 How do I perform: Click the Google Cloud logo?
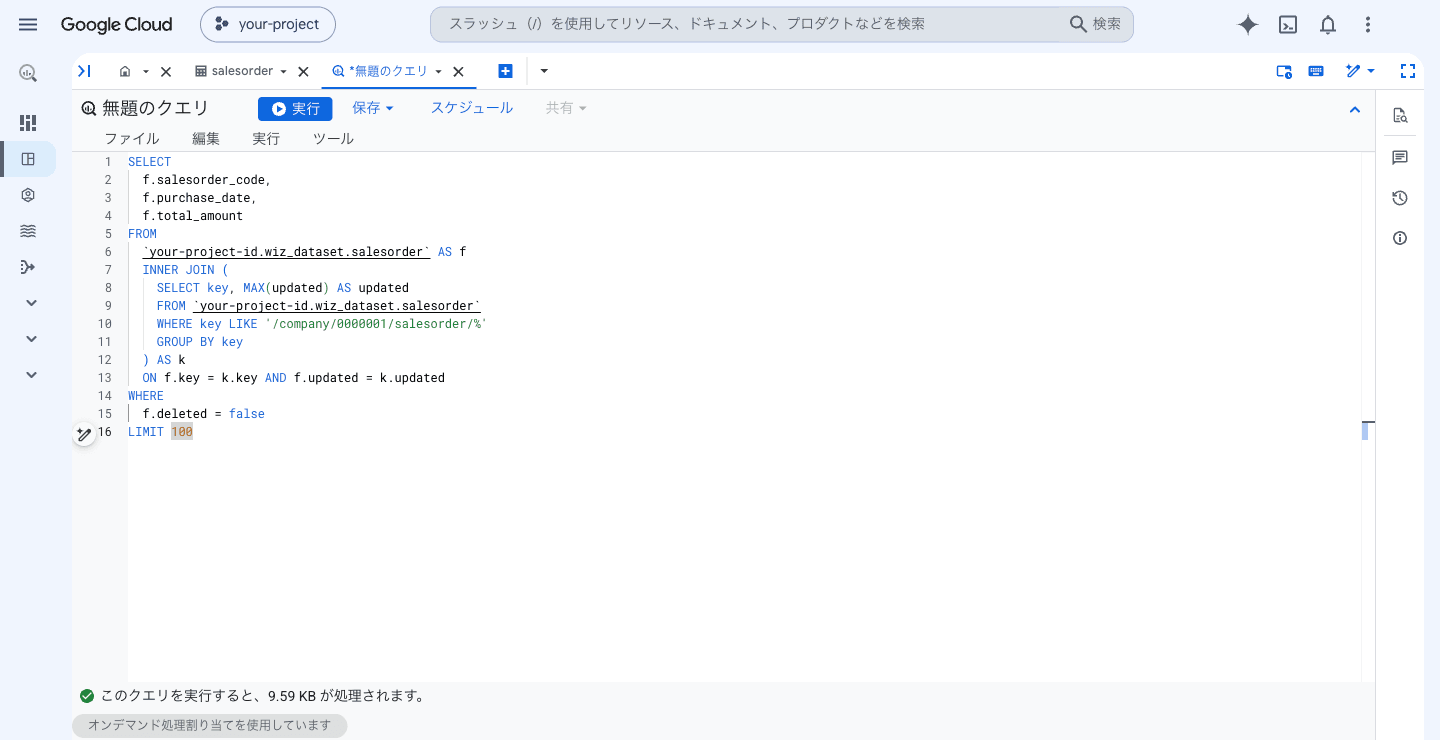pos(116,25)
